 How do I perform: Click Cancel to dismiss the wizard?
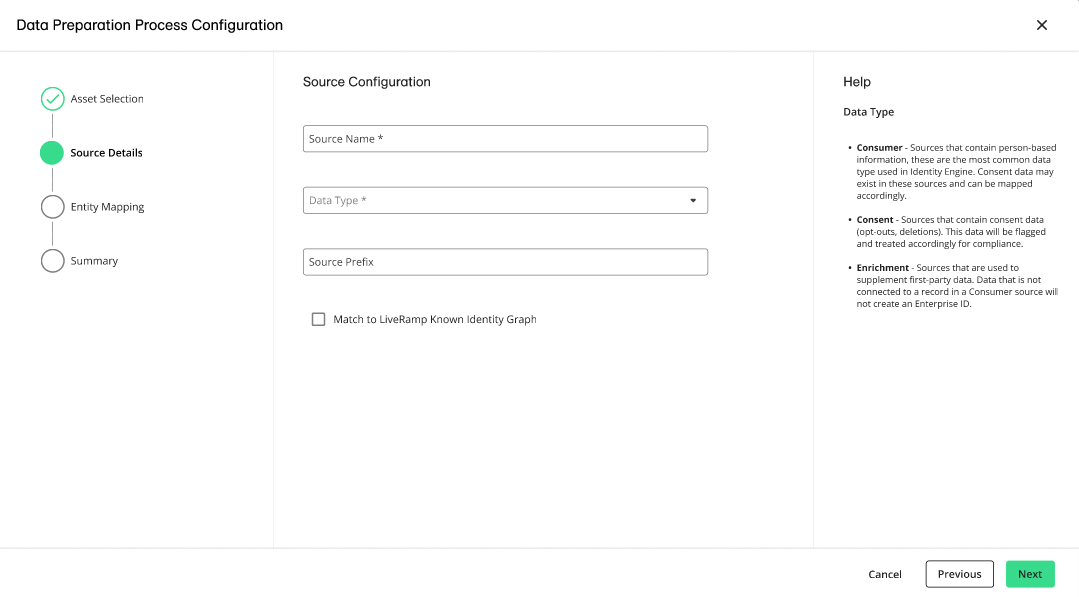(884, 574)
